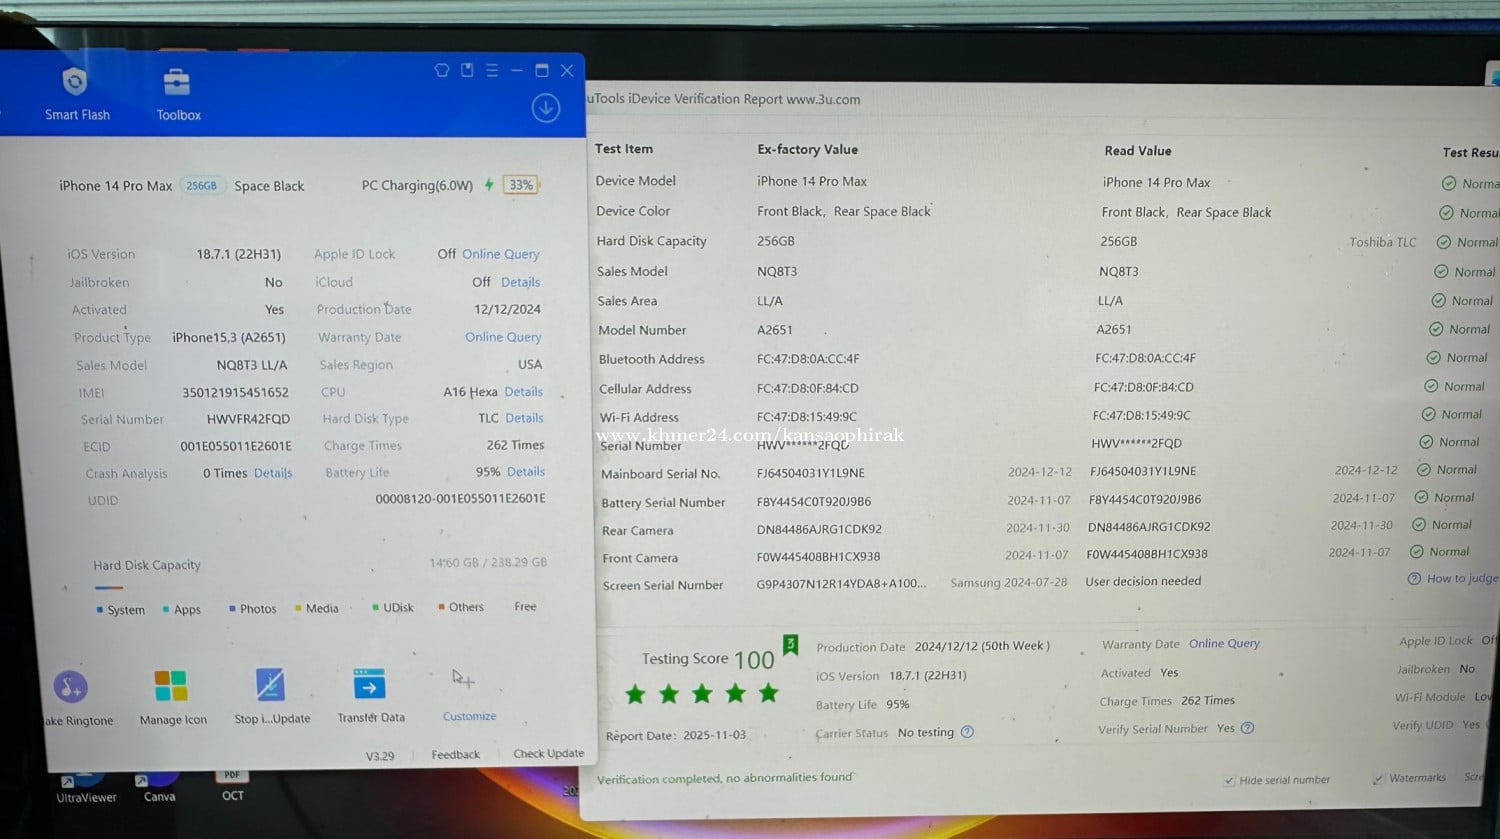
Task: Click Apple ID Lock Online Query link
Action: [500, 254]
